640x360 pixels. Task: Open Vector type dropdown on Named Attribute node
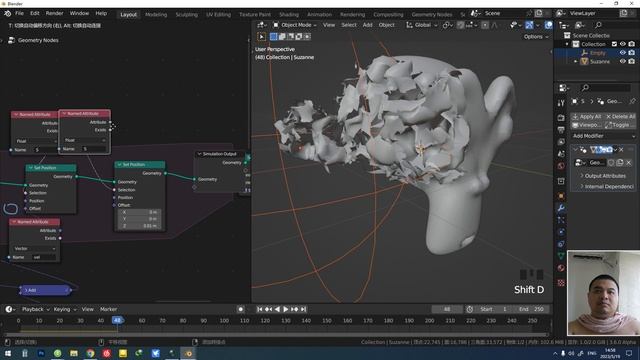tap(35, 249)
